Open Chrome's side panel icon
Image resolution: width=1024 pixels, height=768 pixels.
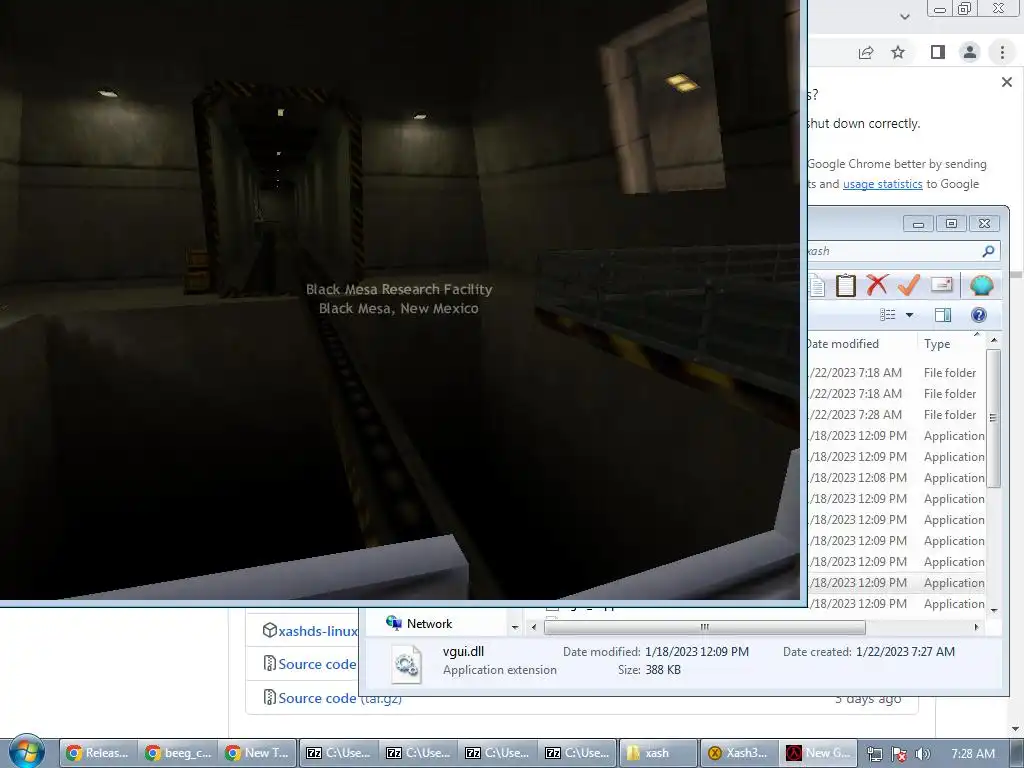click(938, 52)
